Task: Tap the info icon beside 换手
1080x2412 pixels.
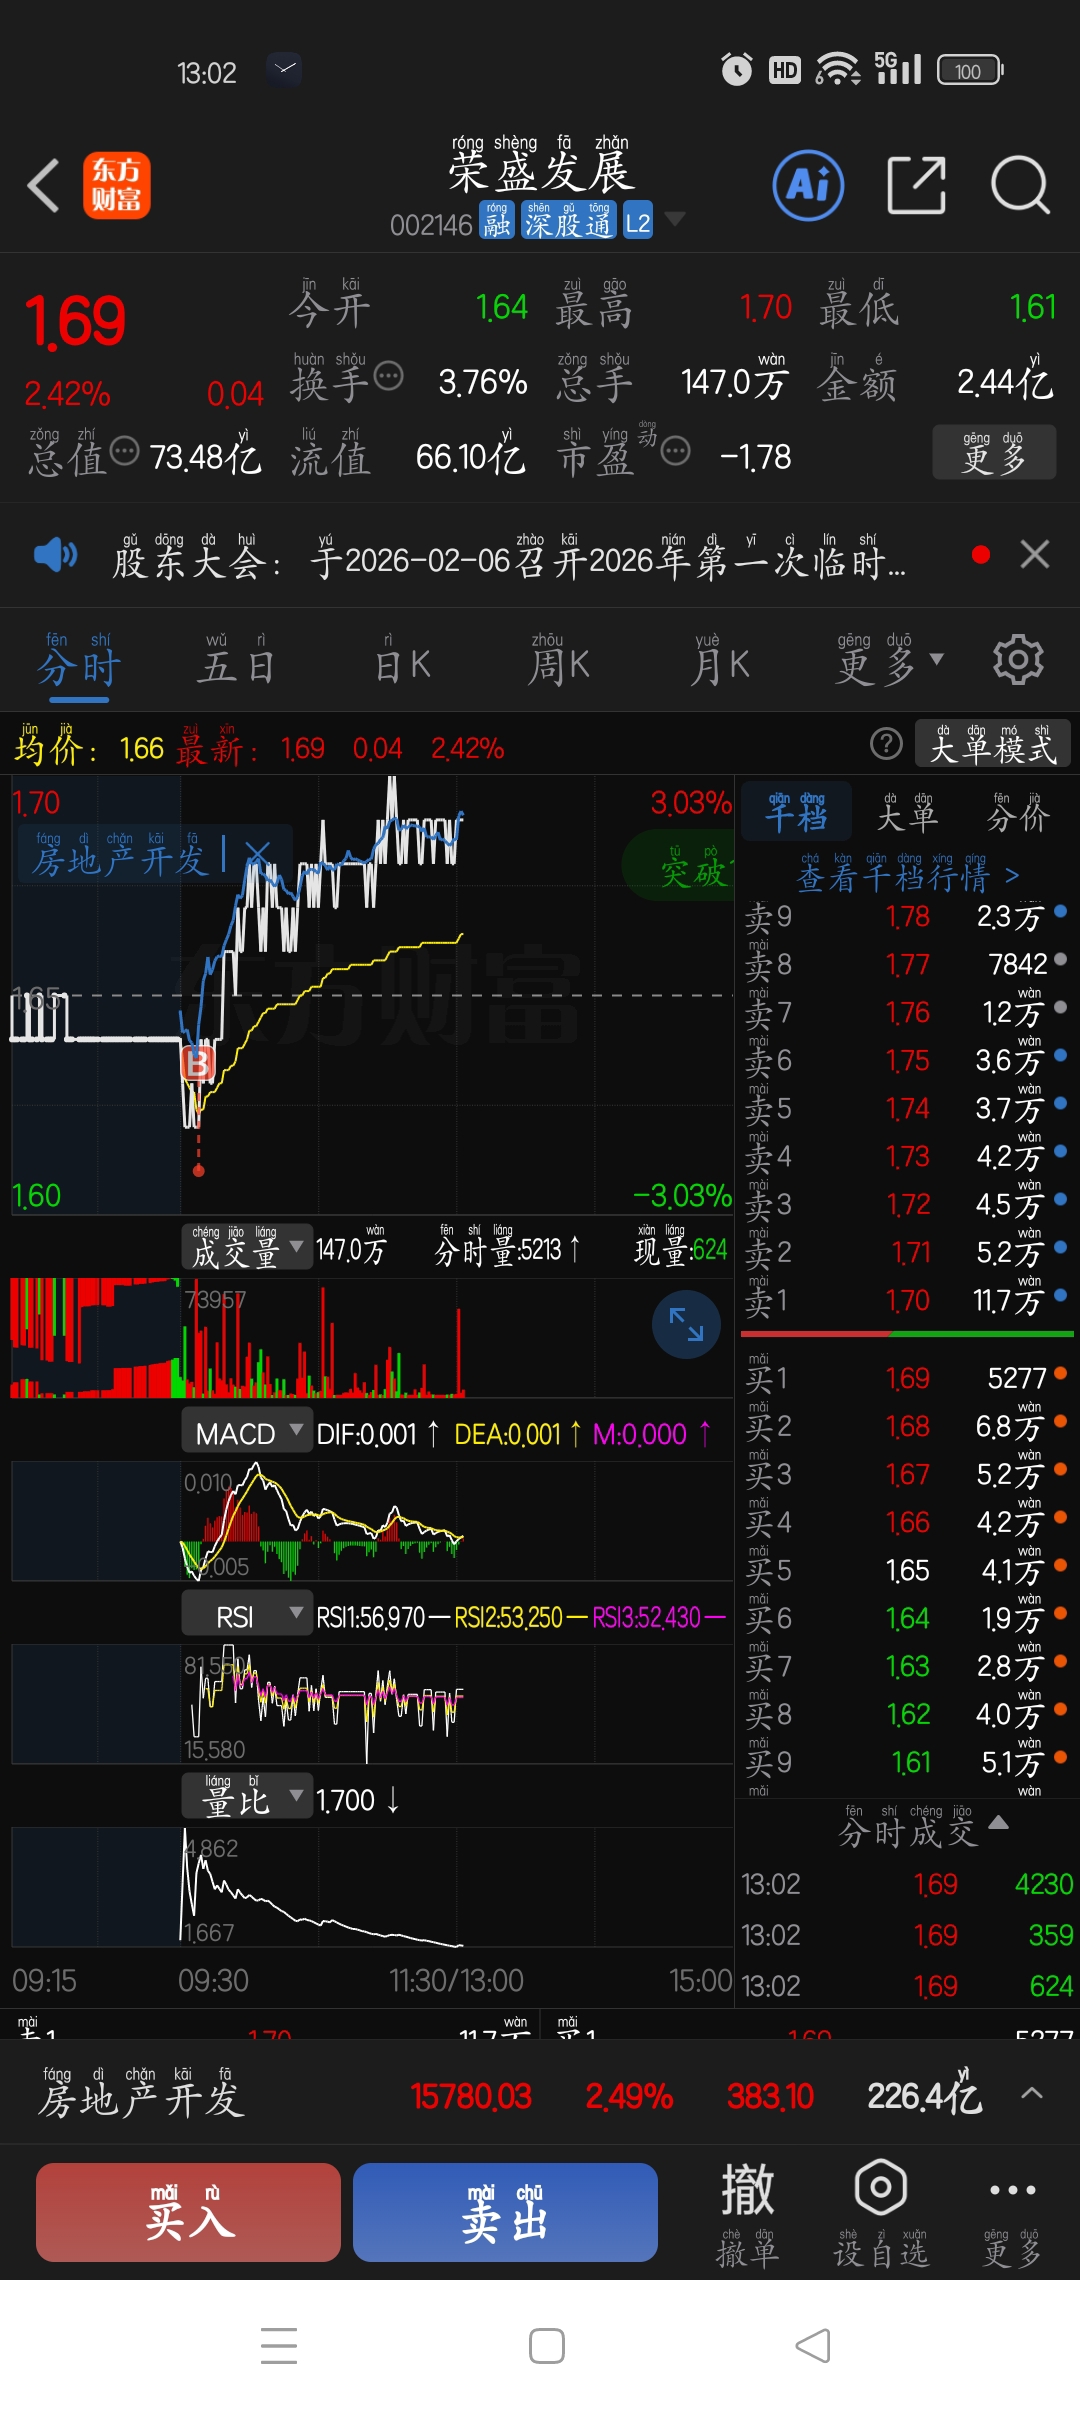Action: coord(388,376)
